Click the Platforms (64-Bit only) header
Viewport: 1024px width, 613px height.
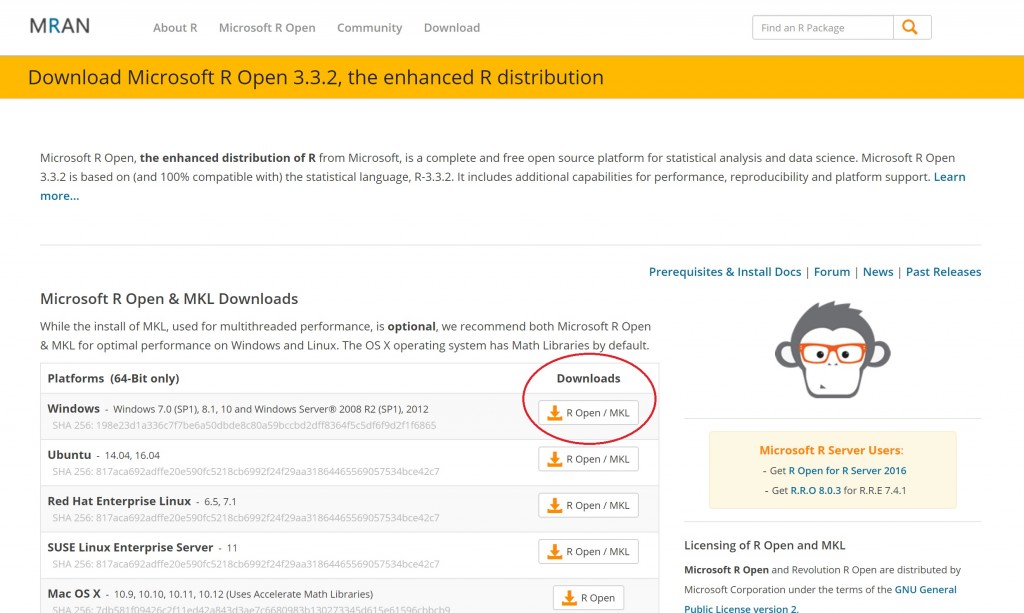click(x=113, y=378)
